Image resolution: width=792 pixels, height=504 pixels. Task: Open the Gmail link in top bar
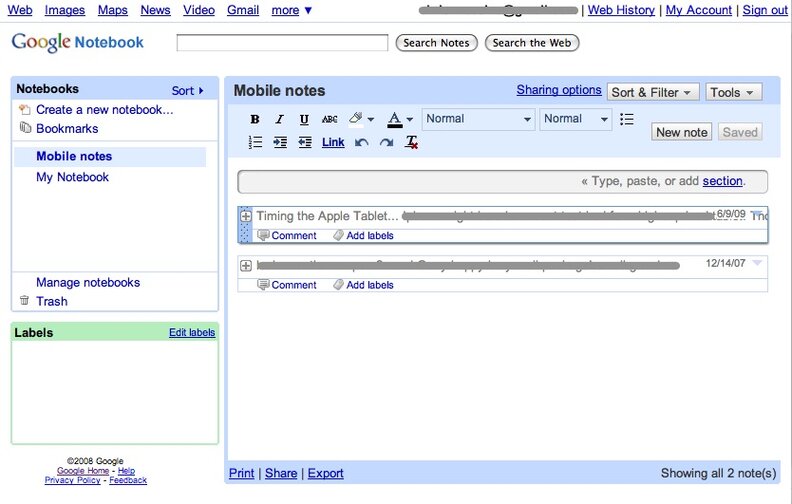pos(242,10)
